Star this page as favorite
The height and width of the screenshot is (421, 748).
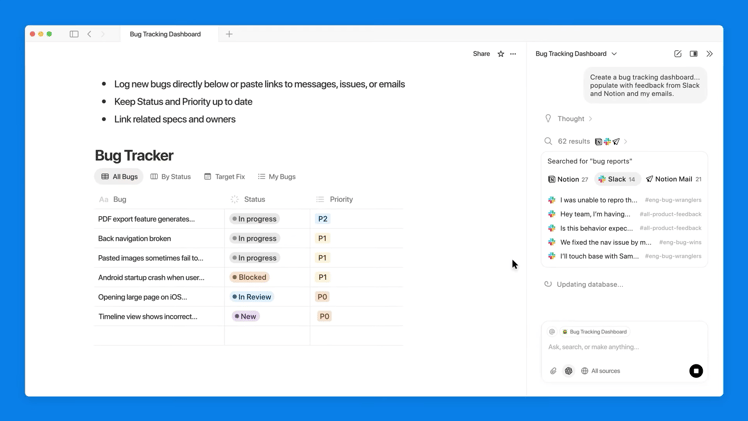click(x=500, y=54)
